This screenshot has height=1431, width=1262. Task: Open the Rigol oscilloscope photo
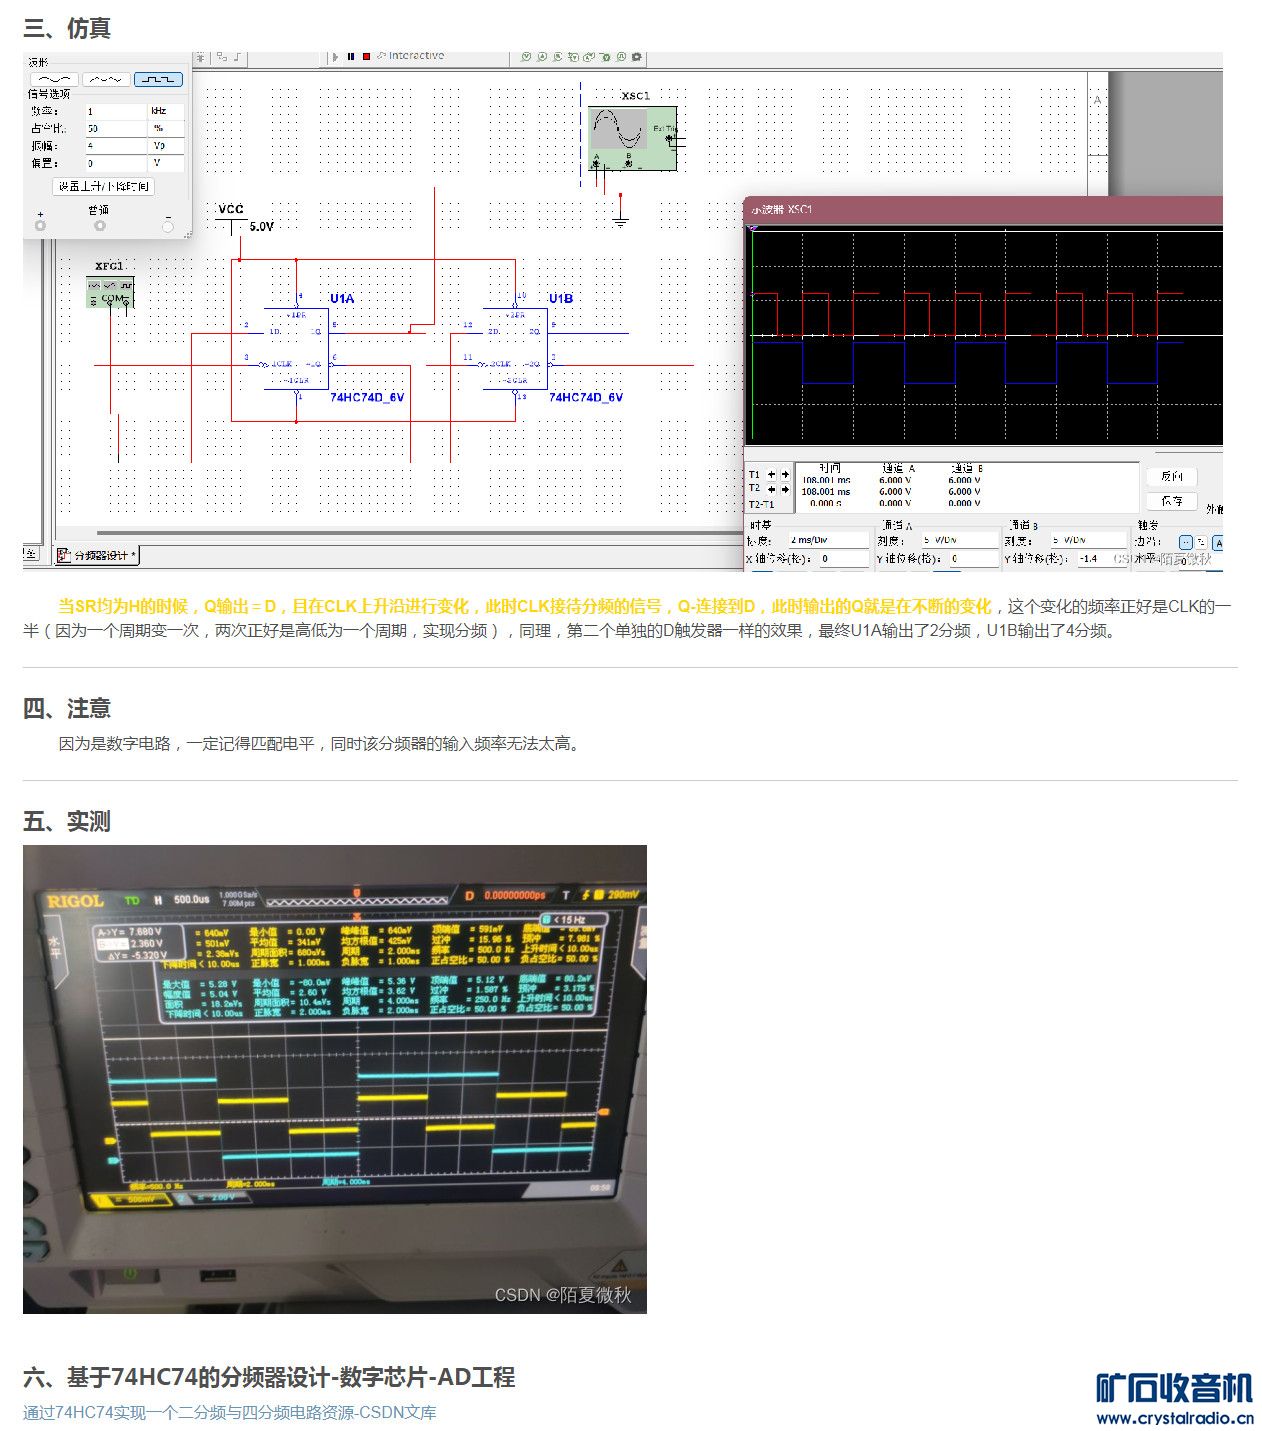click(335, 1079)
